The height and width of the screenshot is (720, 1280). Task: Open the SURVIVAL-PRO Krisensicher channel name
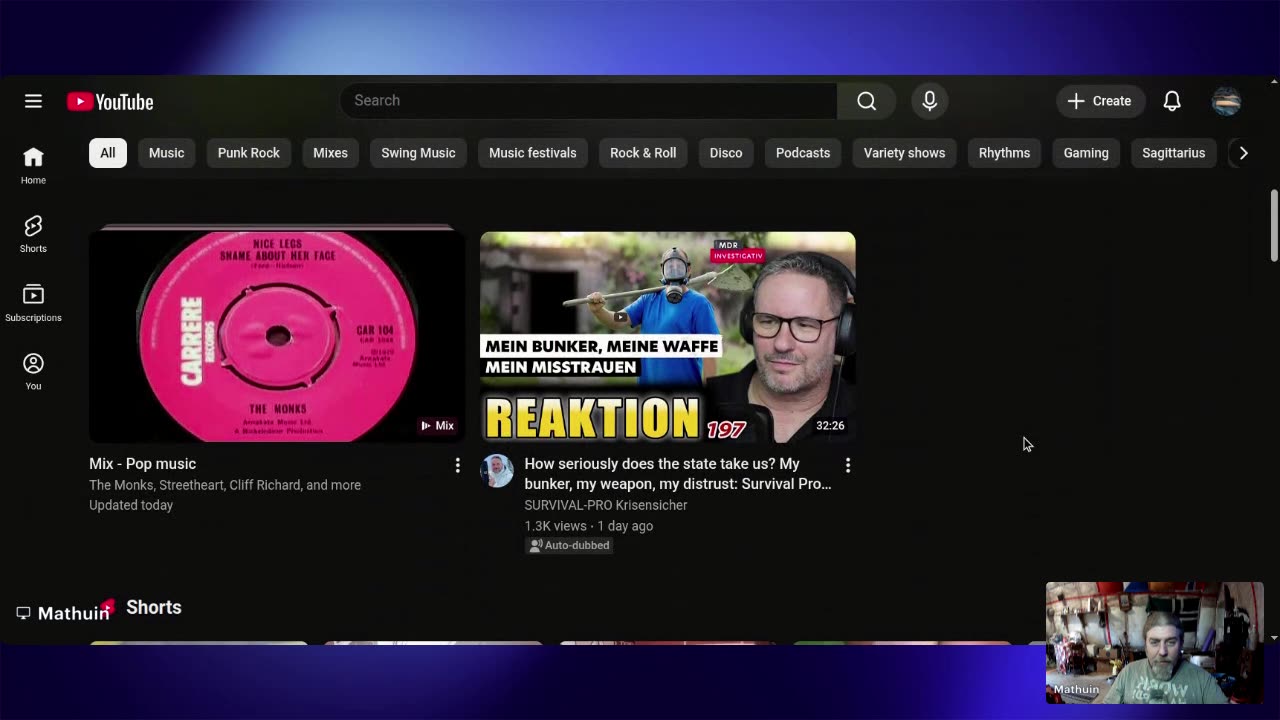(x=606, y=505)
